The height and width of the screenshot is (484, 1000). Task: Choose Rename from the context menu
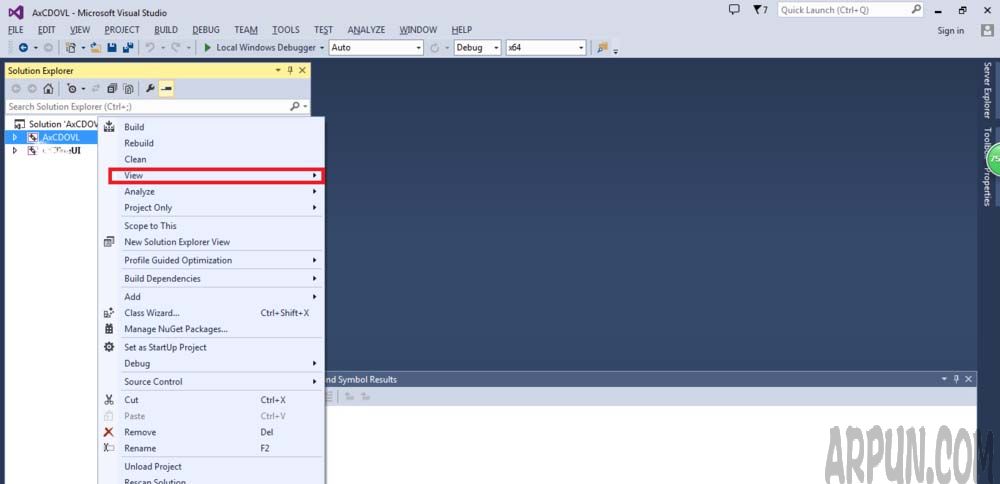point(212,448)
